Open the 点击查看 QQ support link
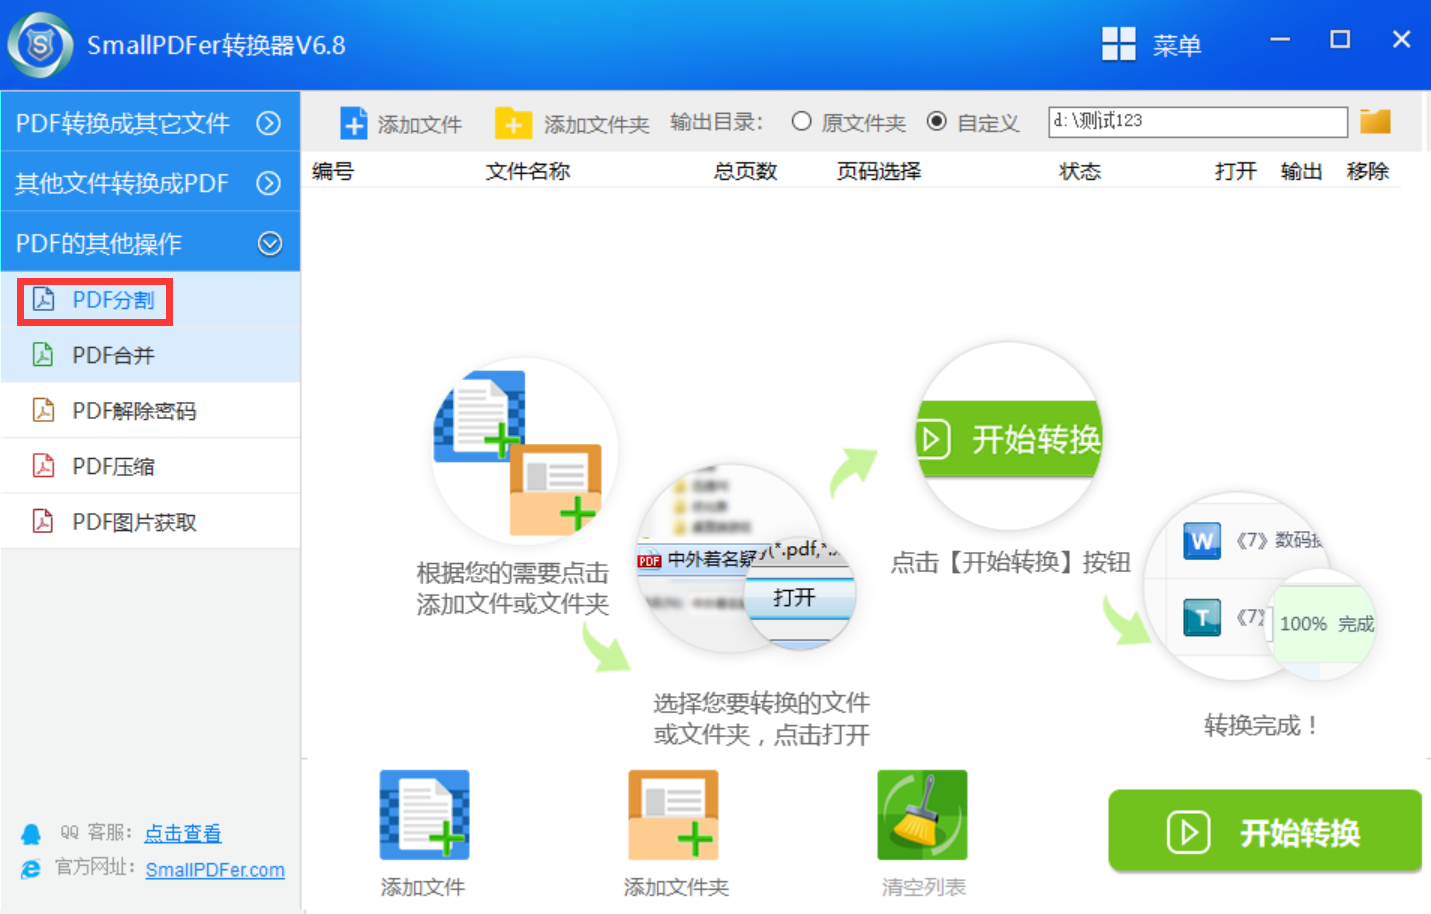This screenshot has width=1431, height=914. pyautogui.click(x=183, y=833)
